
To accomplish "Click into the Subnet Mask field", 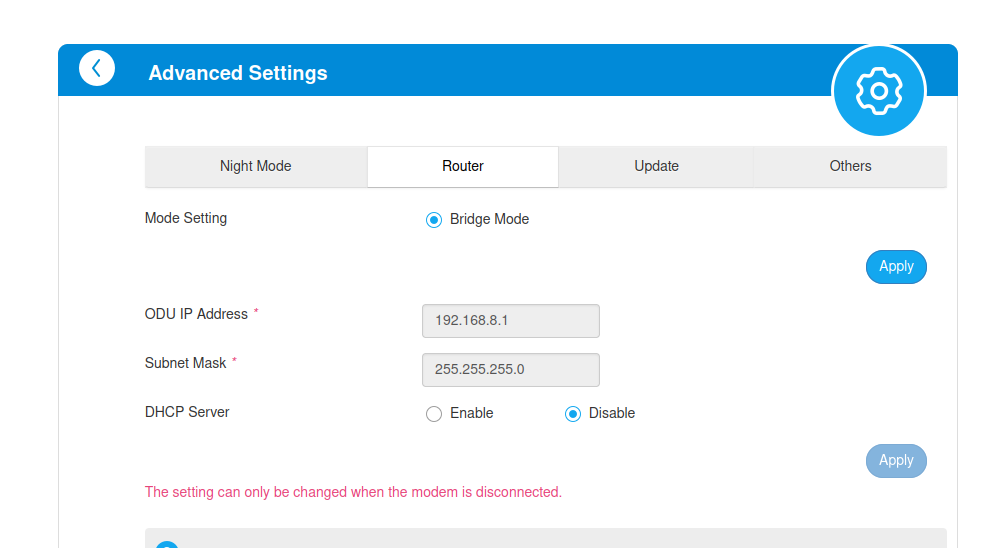I will pos(511,370).
